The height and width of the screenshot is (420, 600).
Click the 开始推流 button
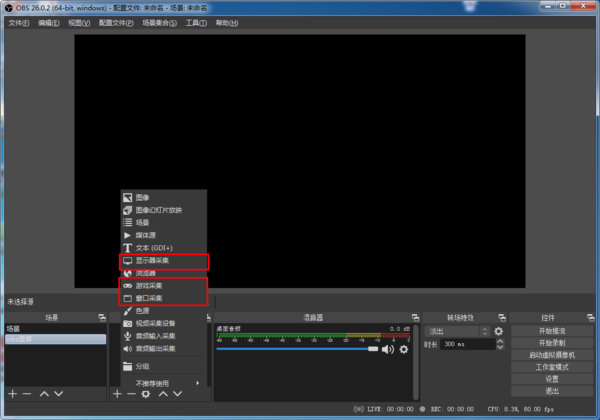coord(552,330)
